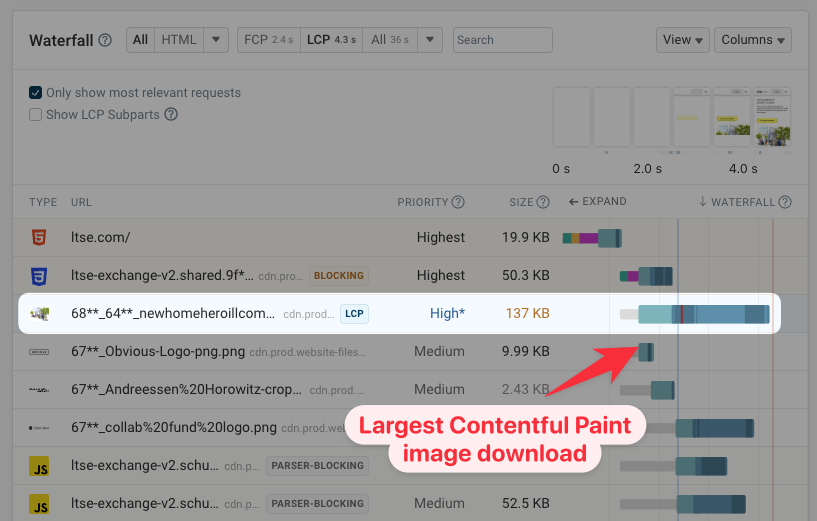
Task: Click the TYPE column header
Action: coord(43,202)
